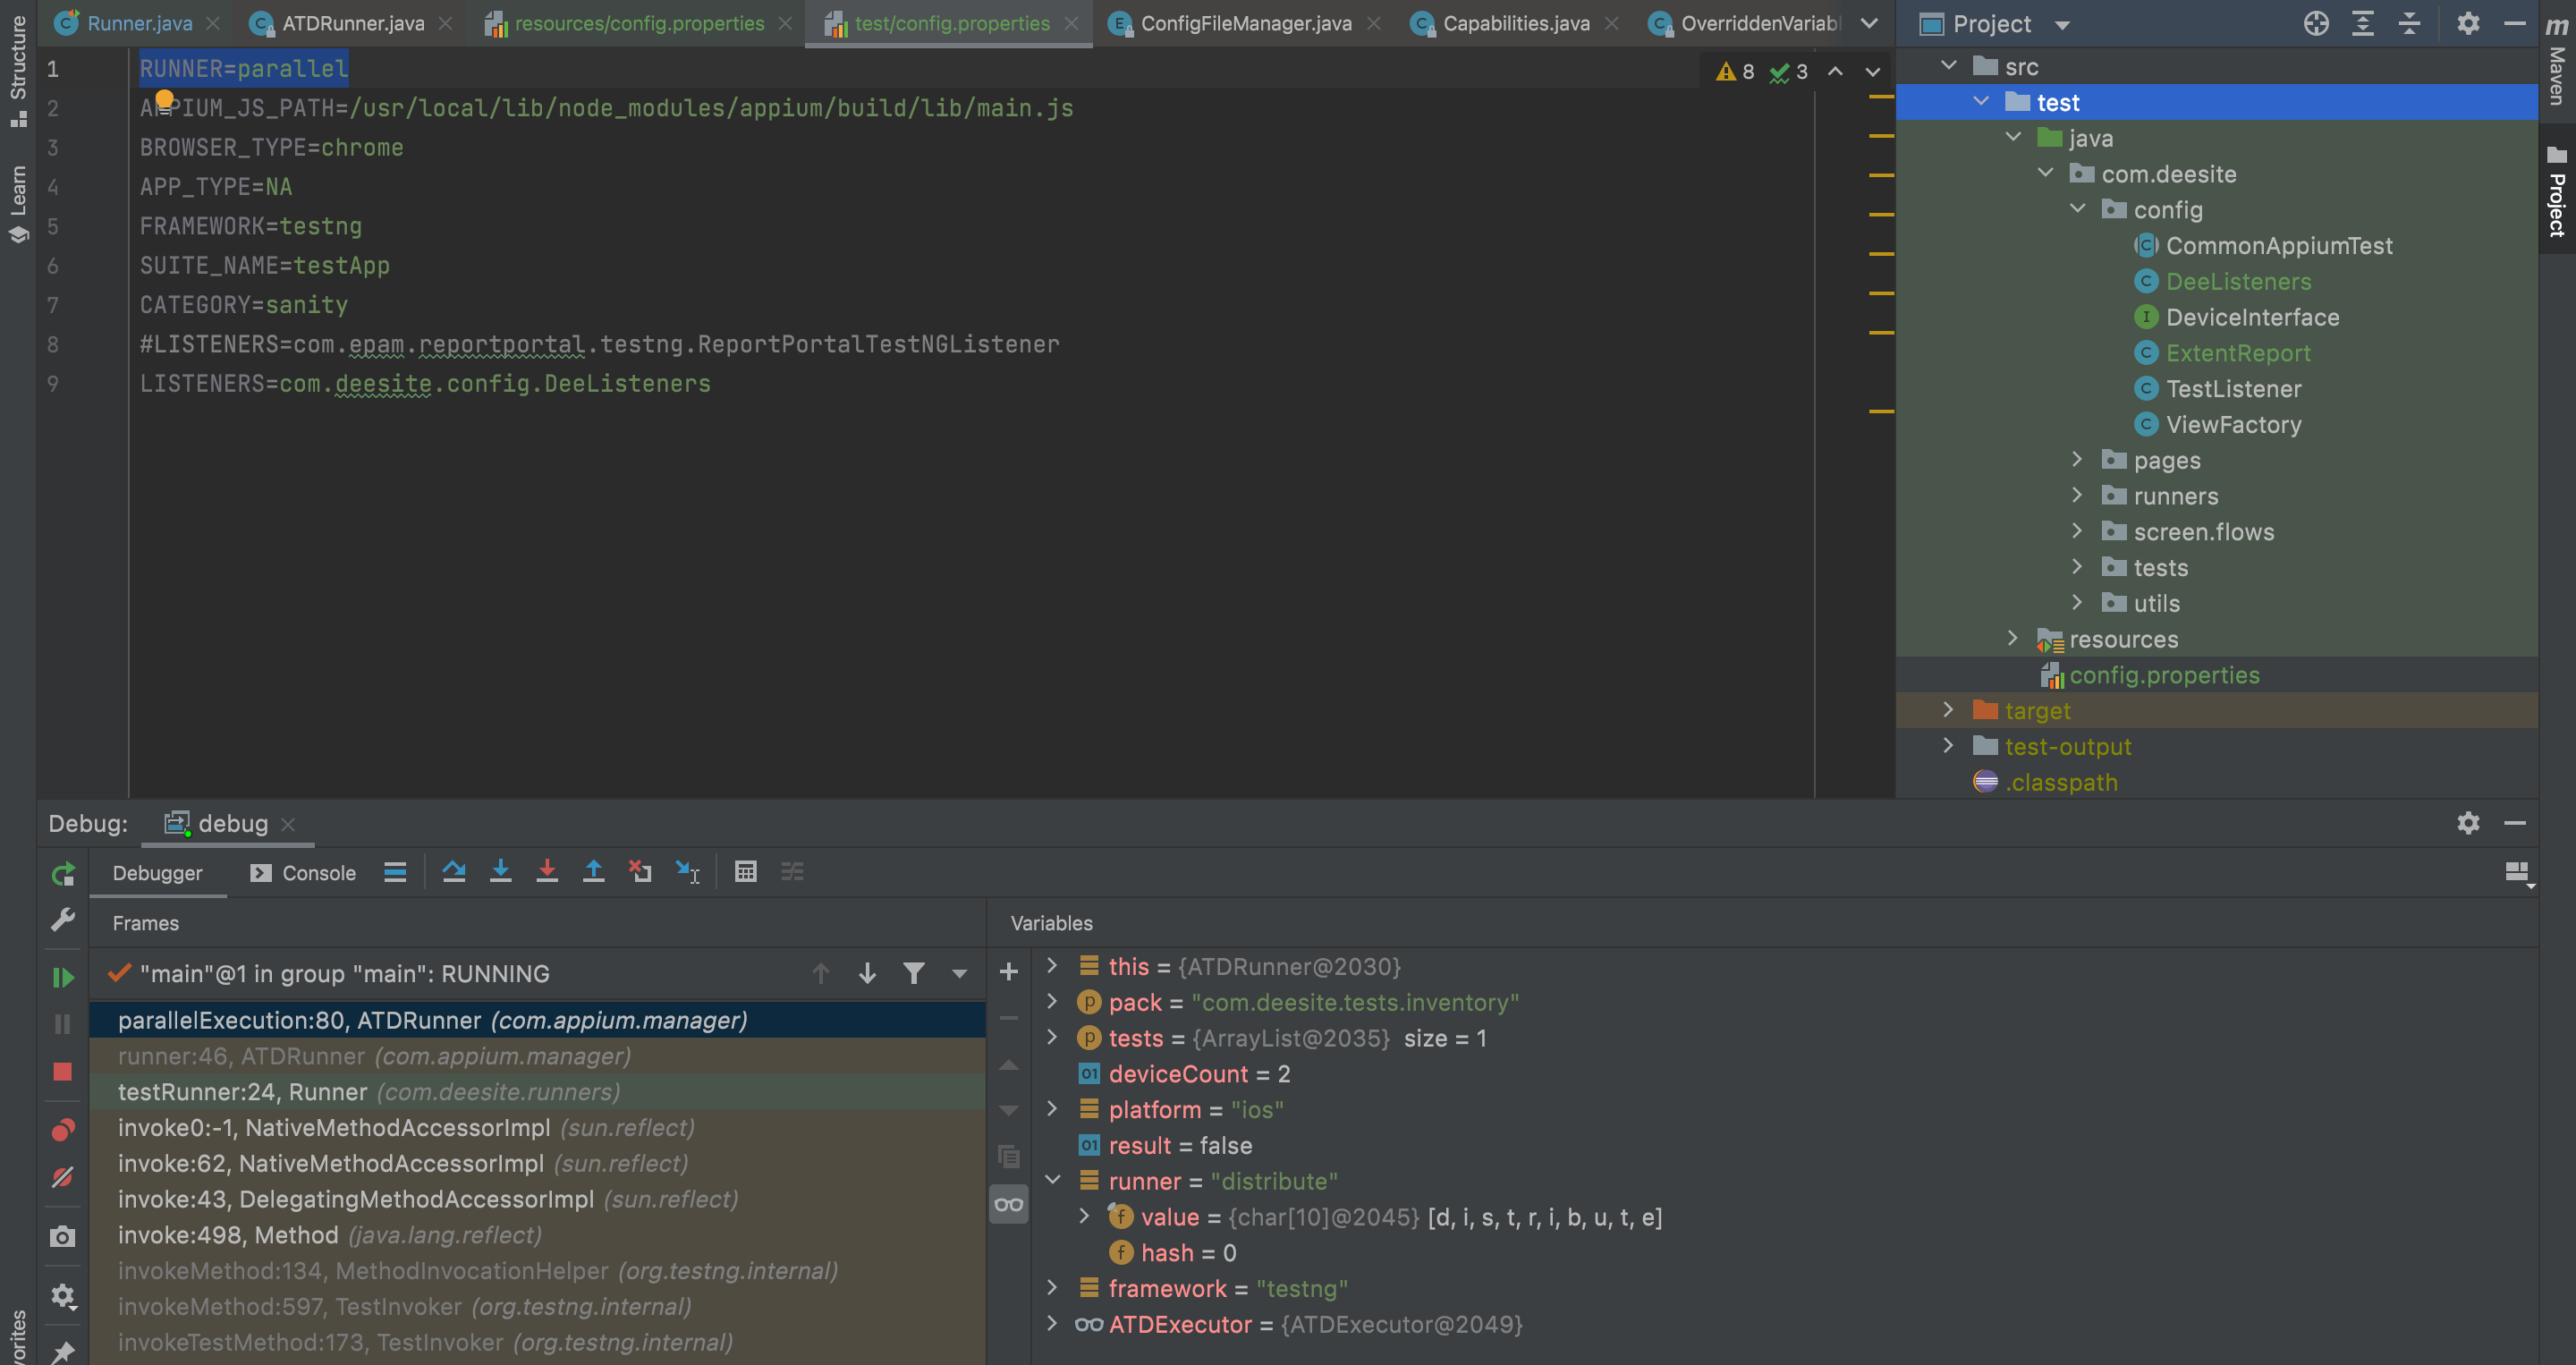Screen dimensions: 2576x1365
Task: Click the Force Step Into red arrow icon
Action: tap(547, 871)
